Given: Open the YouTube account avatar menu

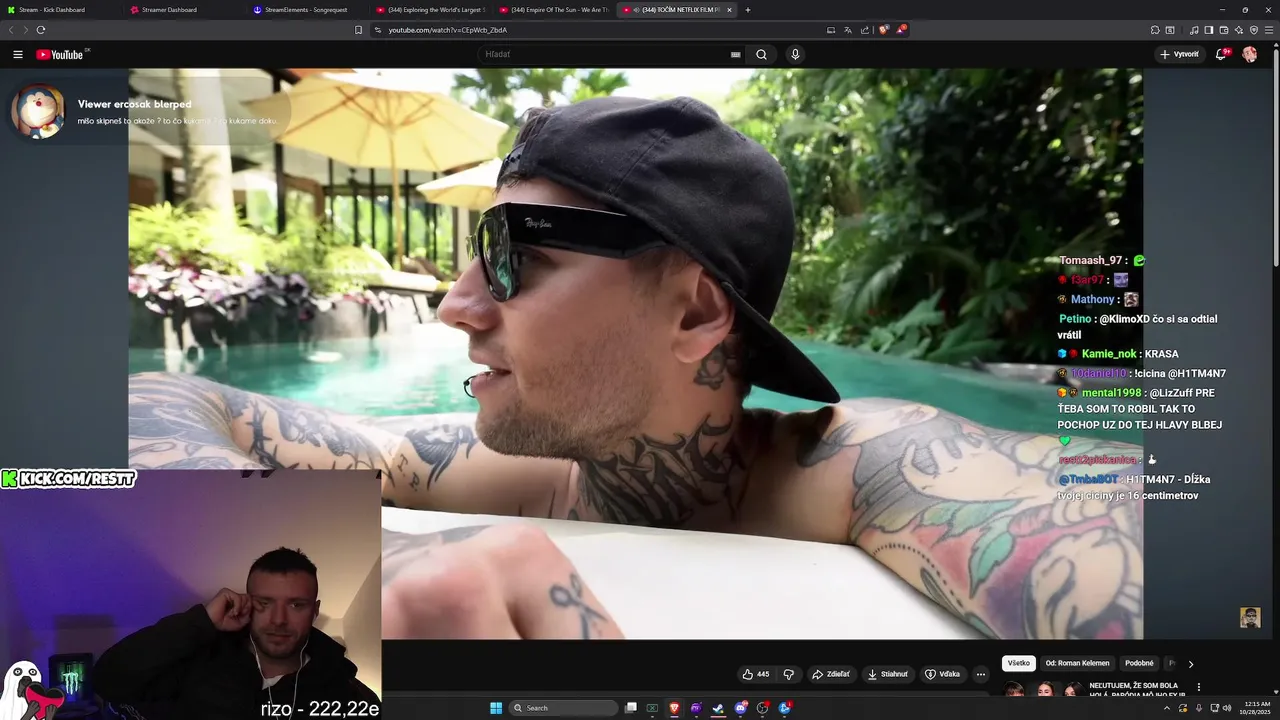Looking at the screenshot, I should tap(1250, 54).
